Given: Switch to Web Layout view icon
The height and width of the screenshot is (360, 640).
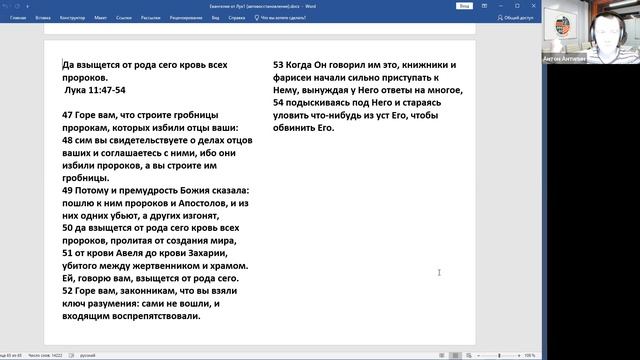Looking at the screenshot, I should [x=469, y=356].
